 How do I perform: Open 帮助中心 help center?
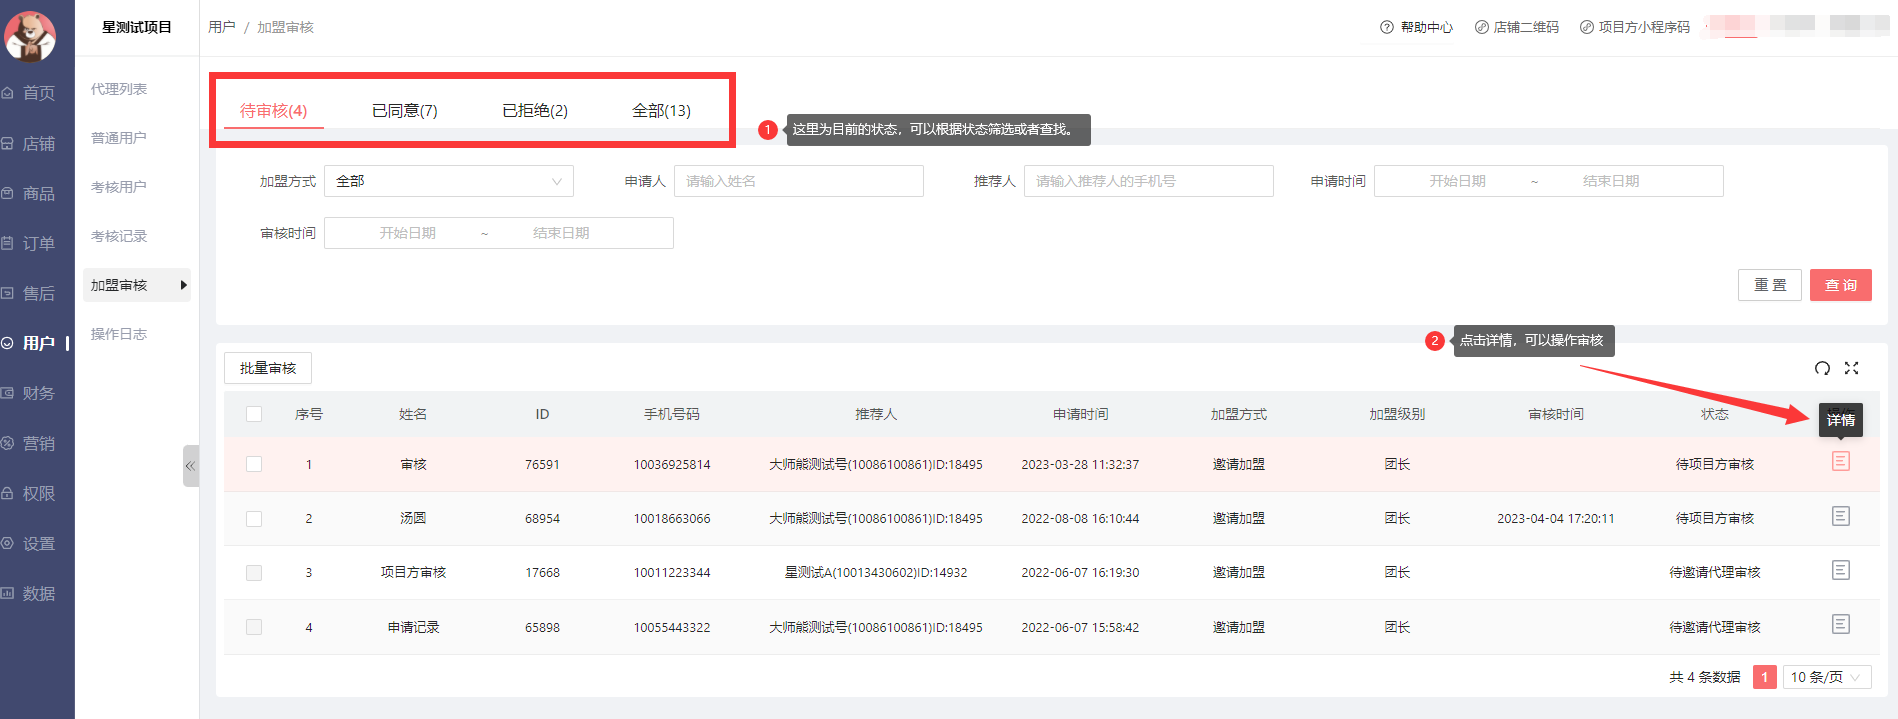click(1416, 27)
